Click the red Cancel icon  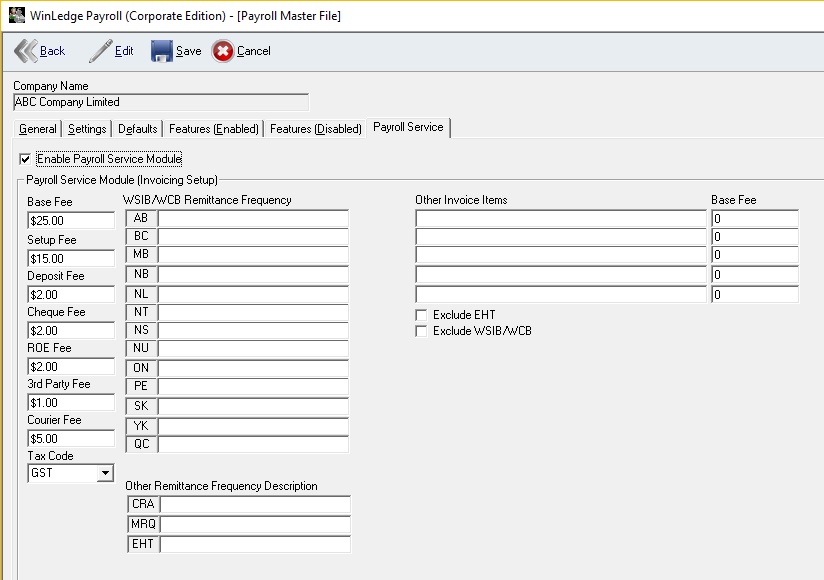click(223, 51)
